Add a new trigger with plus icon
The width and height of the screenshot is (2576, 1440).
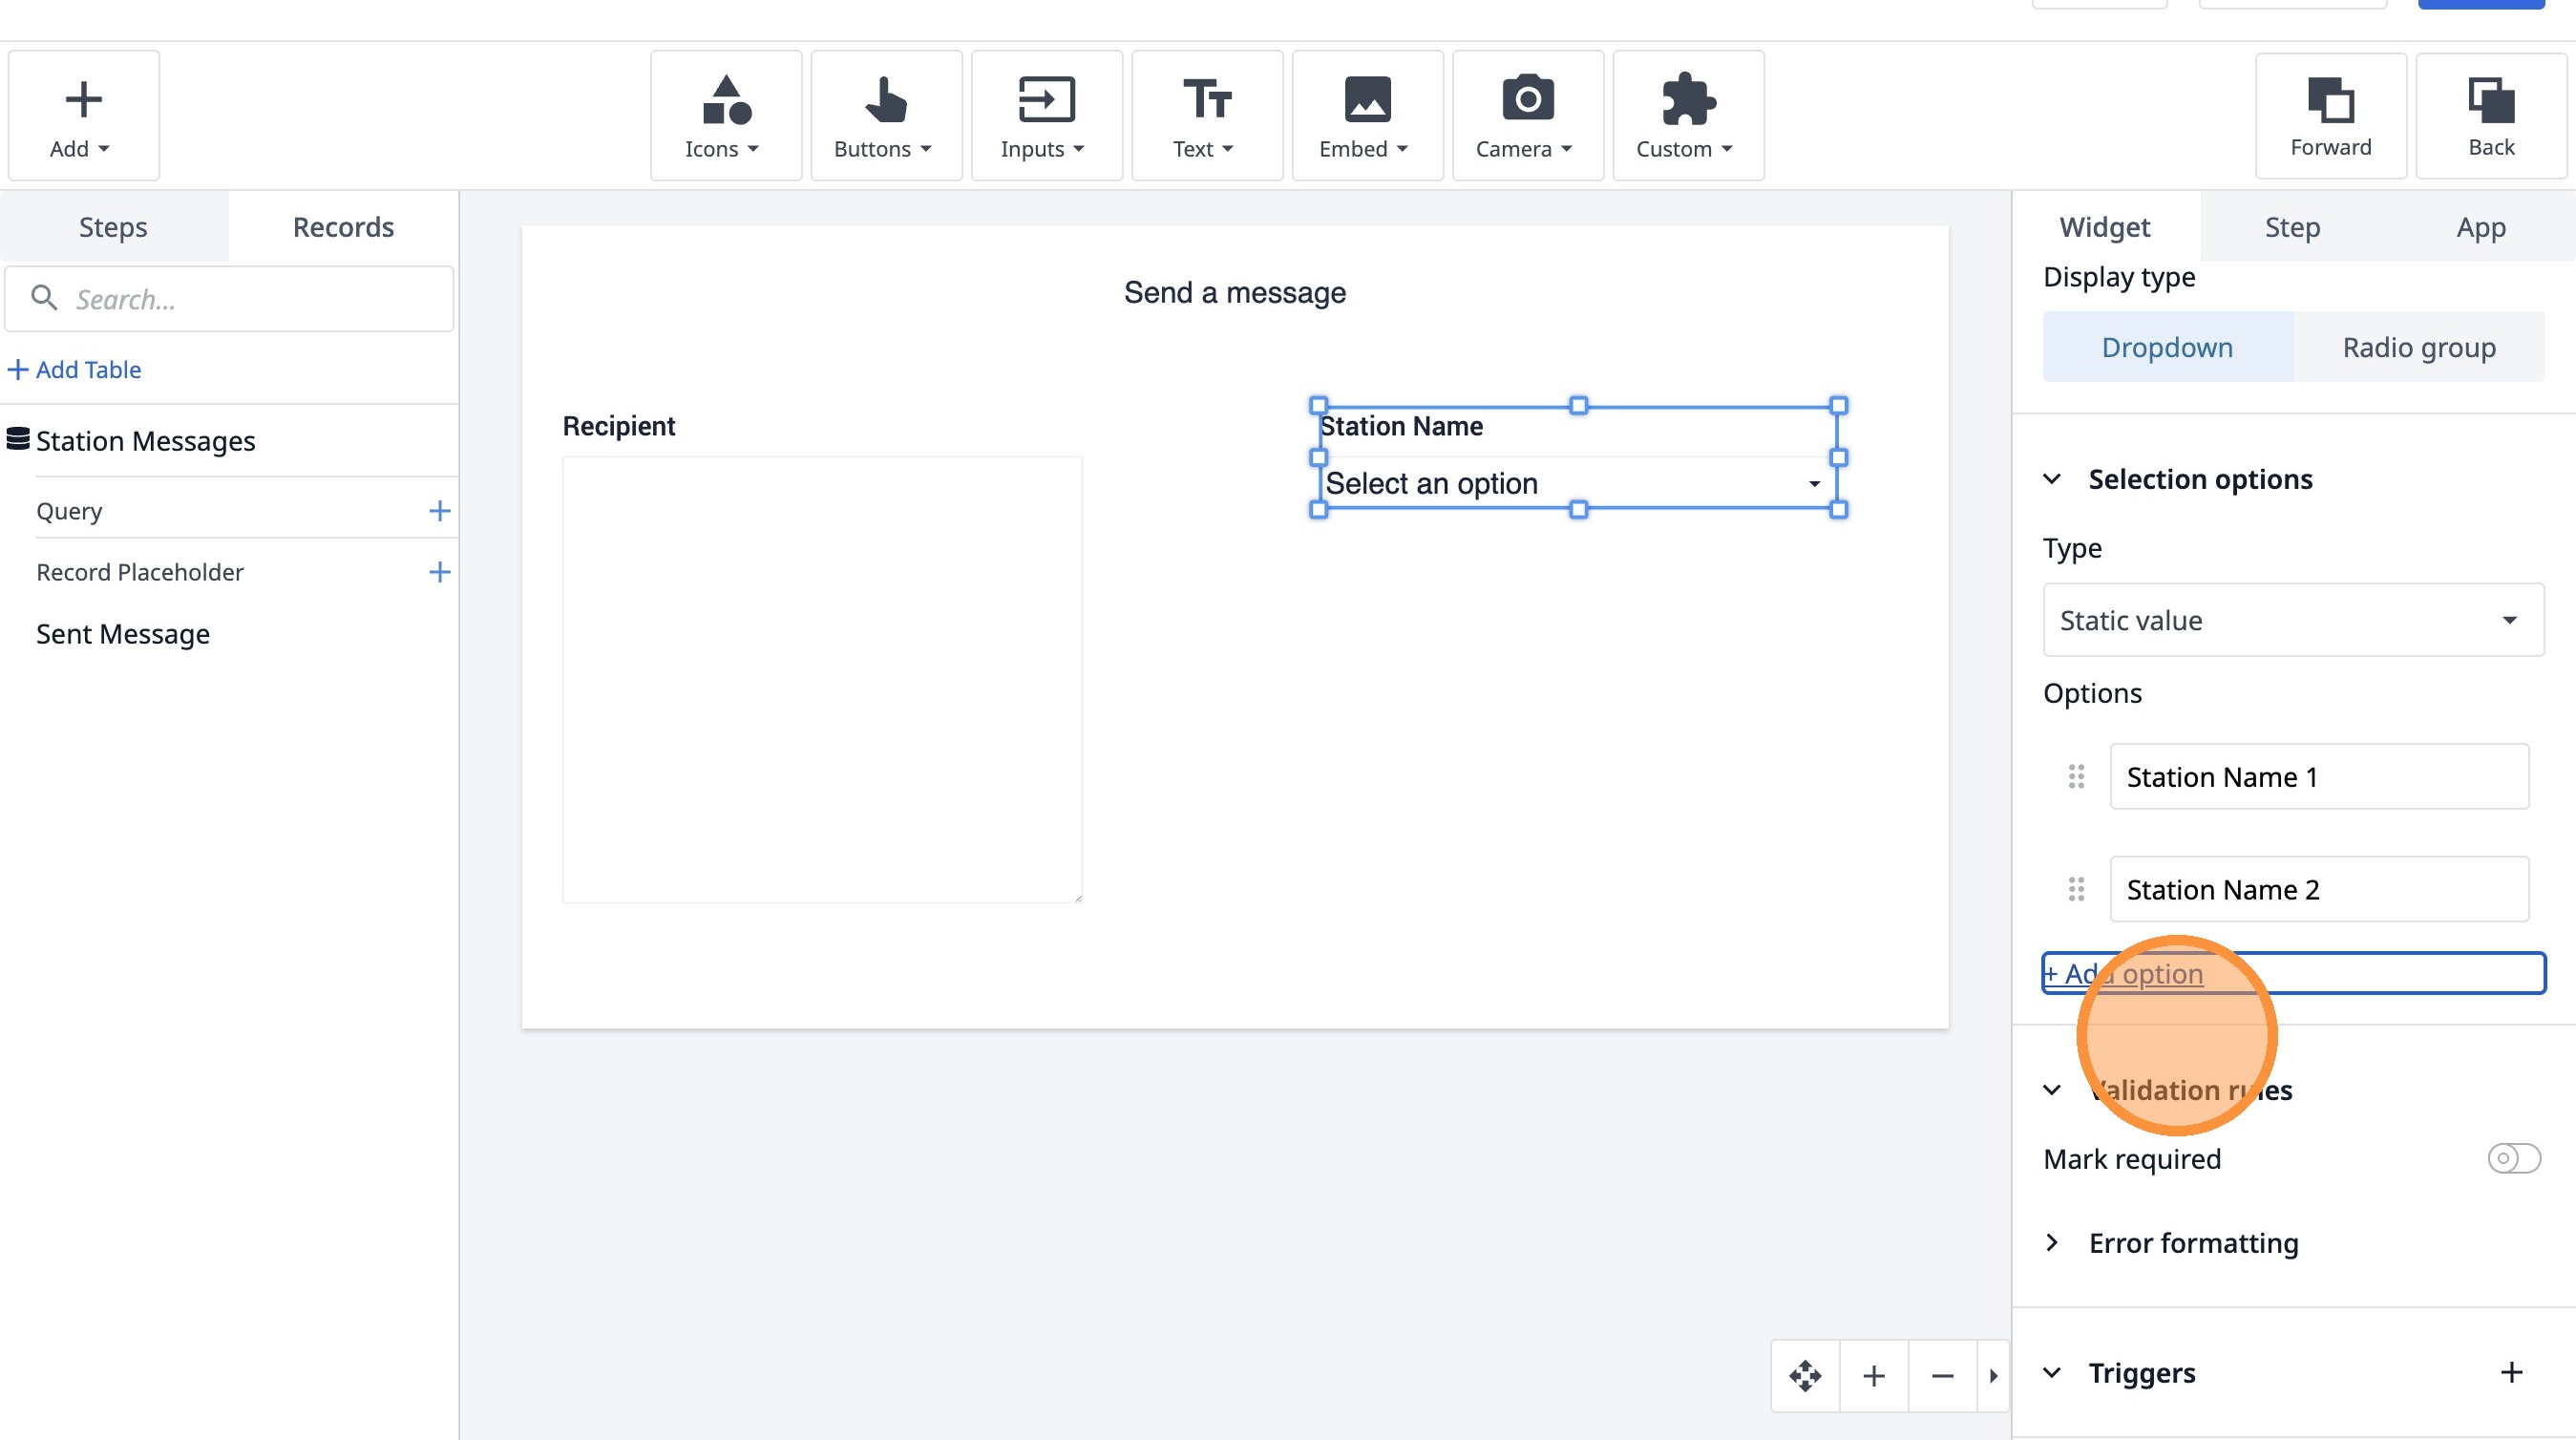click(2511, 1372)
